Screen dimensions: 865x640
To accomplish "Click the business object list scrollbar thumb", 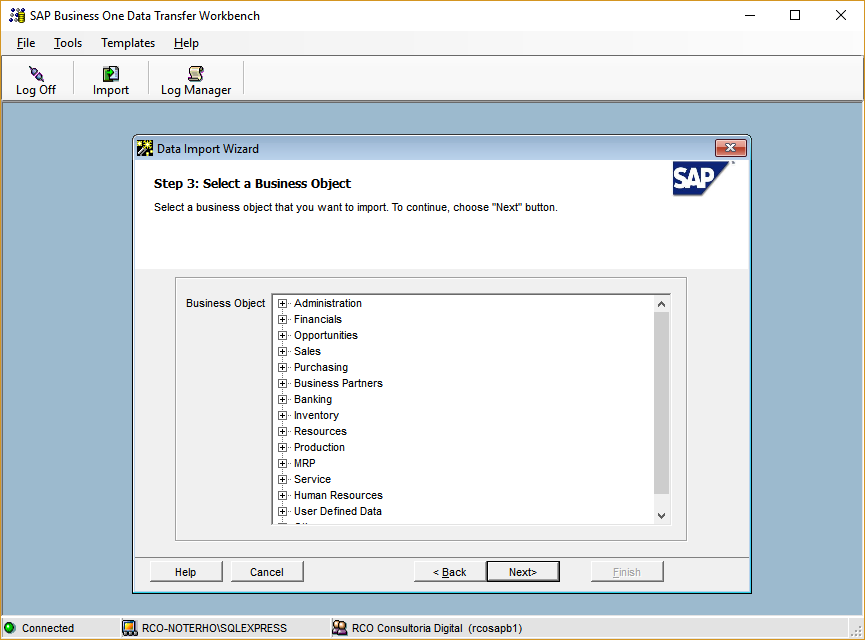I will tap(661, 403).
